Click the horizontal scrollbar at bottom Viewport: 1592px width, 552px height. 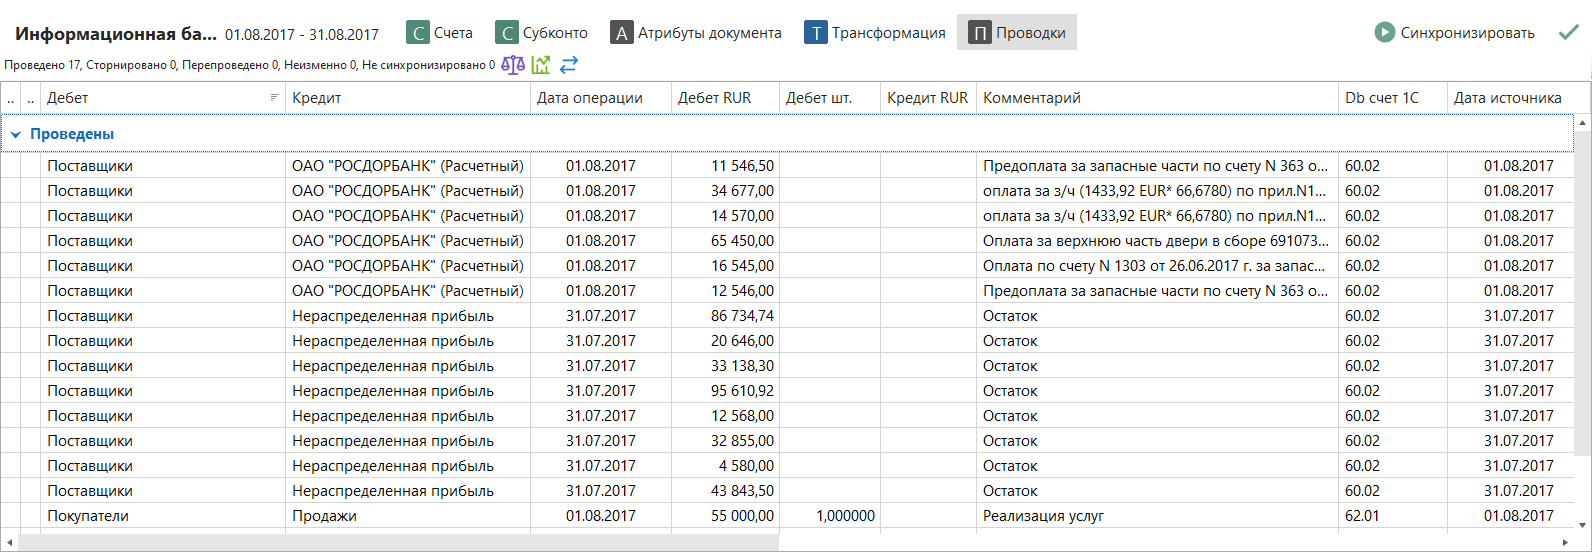398,542
